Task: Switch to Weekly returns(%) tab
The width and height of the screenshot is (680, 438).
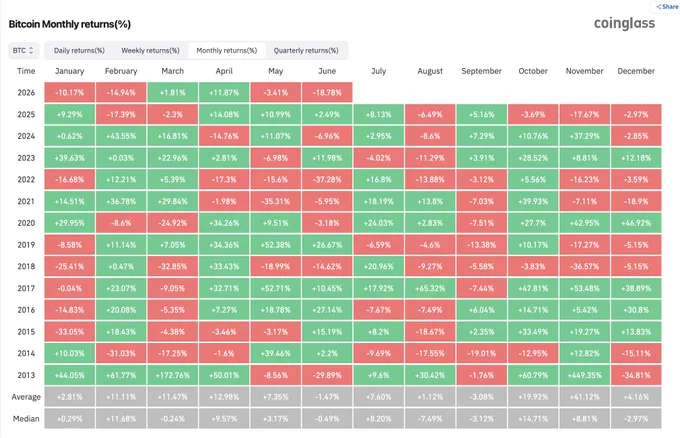Action: click(x=150, y=51)
